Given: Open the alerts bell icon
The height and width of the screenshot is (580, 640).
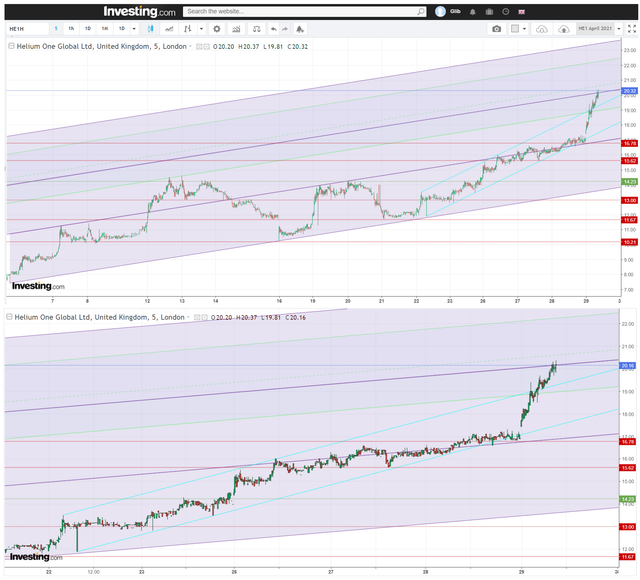Looking at the screenshot, I should coord(473,12).
